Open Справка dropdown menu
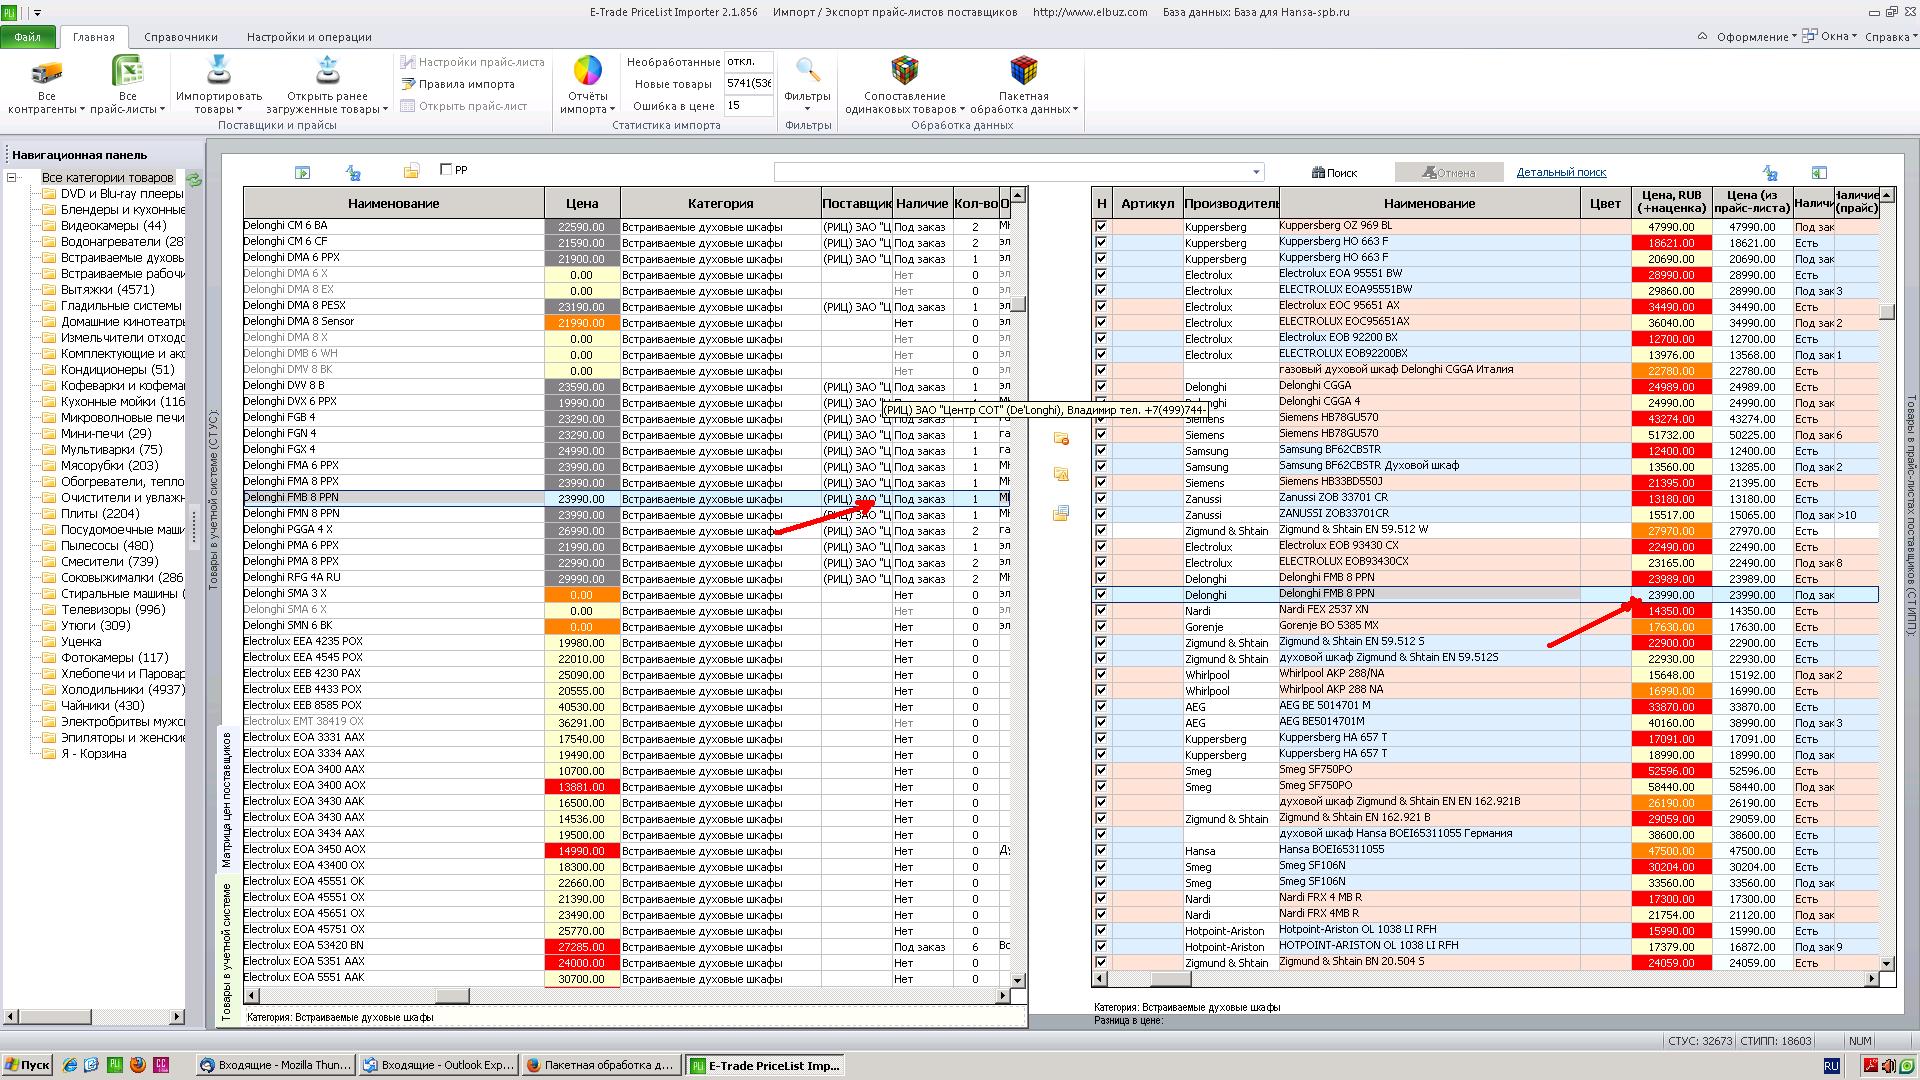1920x1080 pixels. tap(1891, 37)
